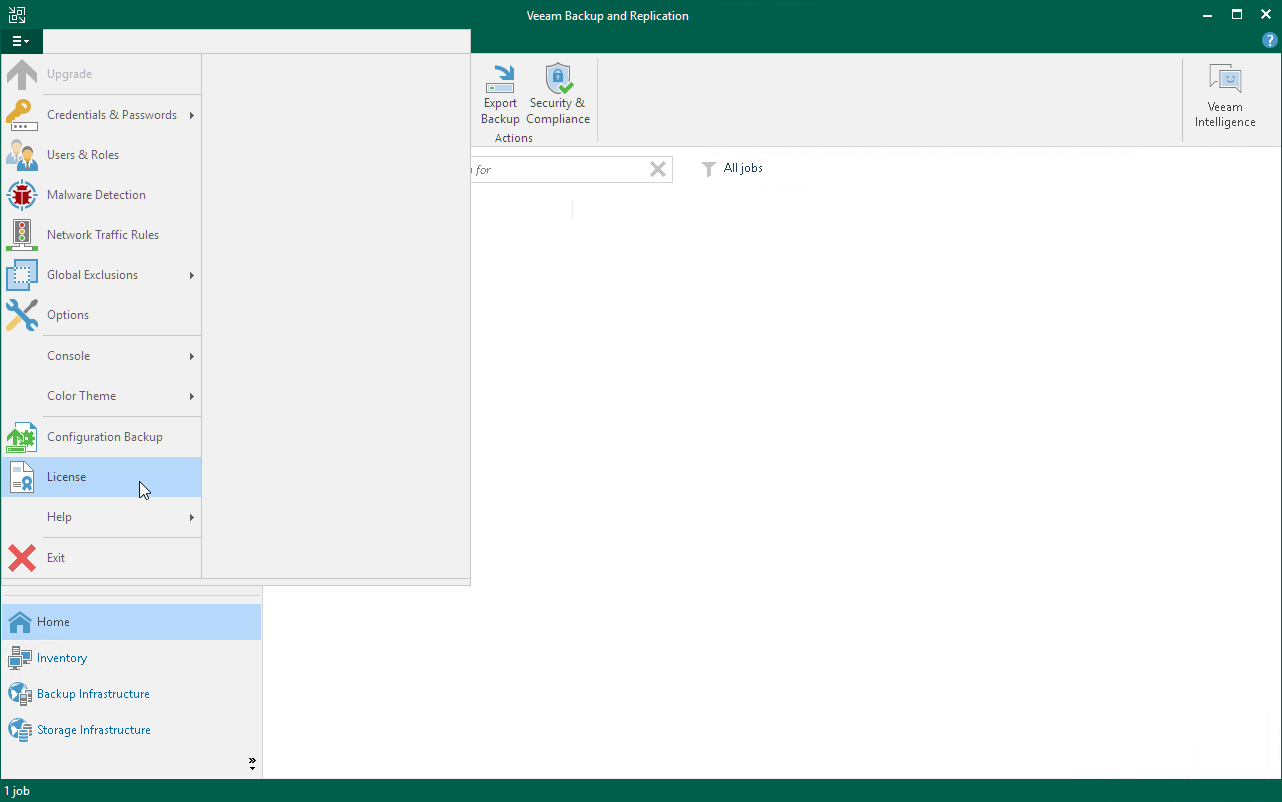Expand the Help submenu arrow
Image resolution: width=1282 pixels, height=802 pixels.
pos(191,517)
